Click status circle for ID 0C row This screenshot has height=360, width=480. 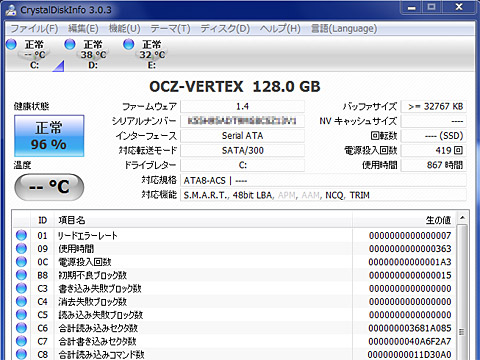pos(21,262)
